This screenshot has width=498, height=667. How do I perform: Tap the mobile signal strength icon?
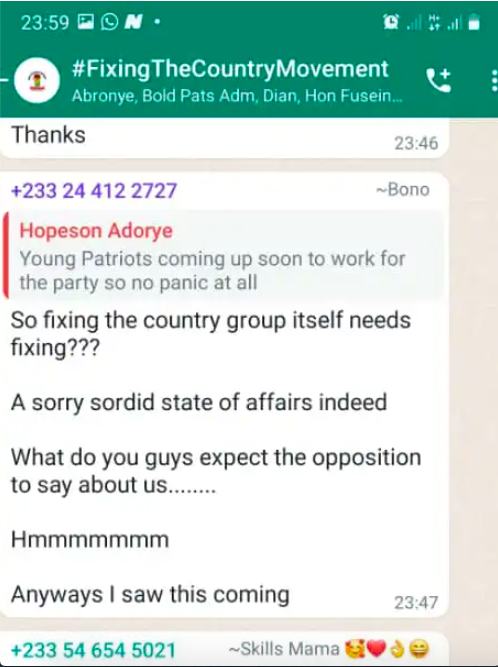tap(413, 23)
